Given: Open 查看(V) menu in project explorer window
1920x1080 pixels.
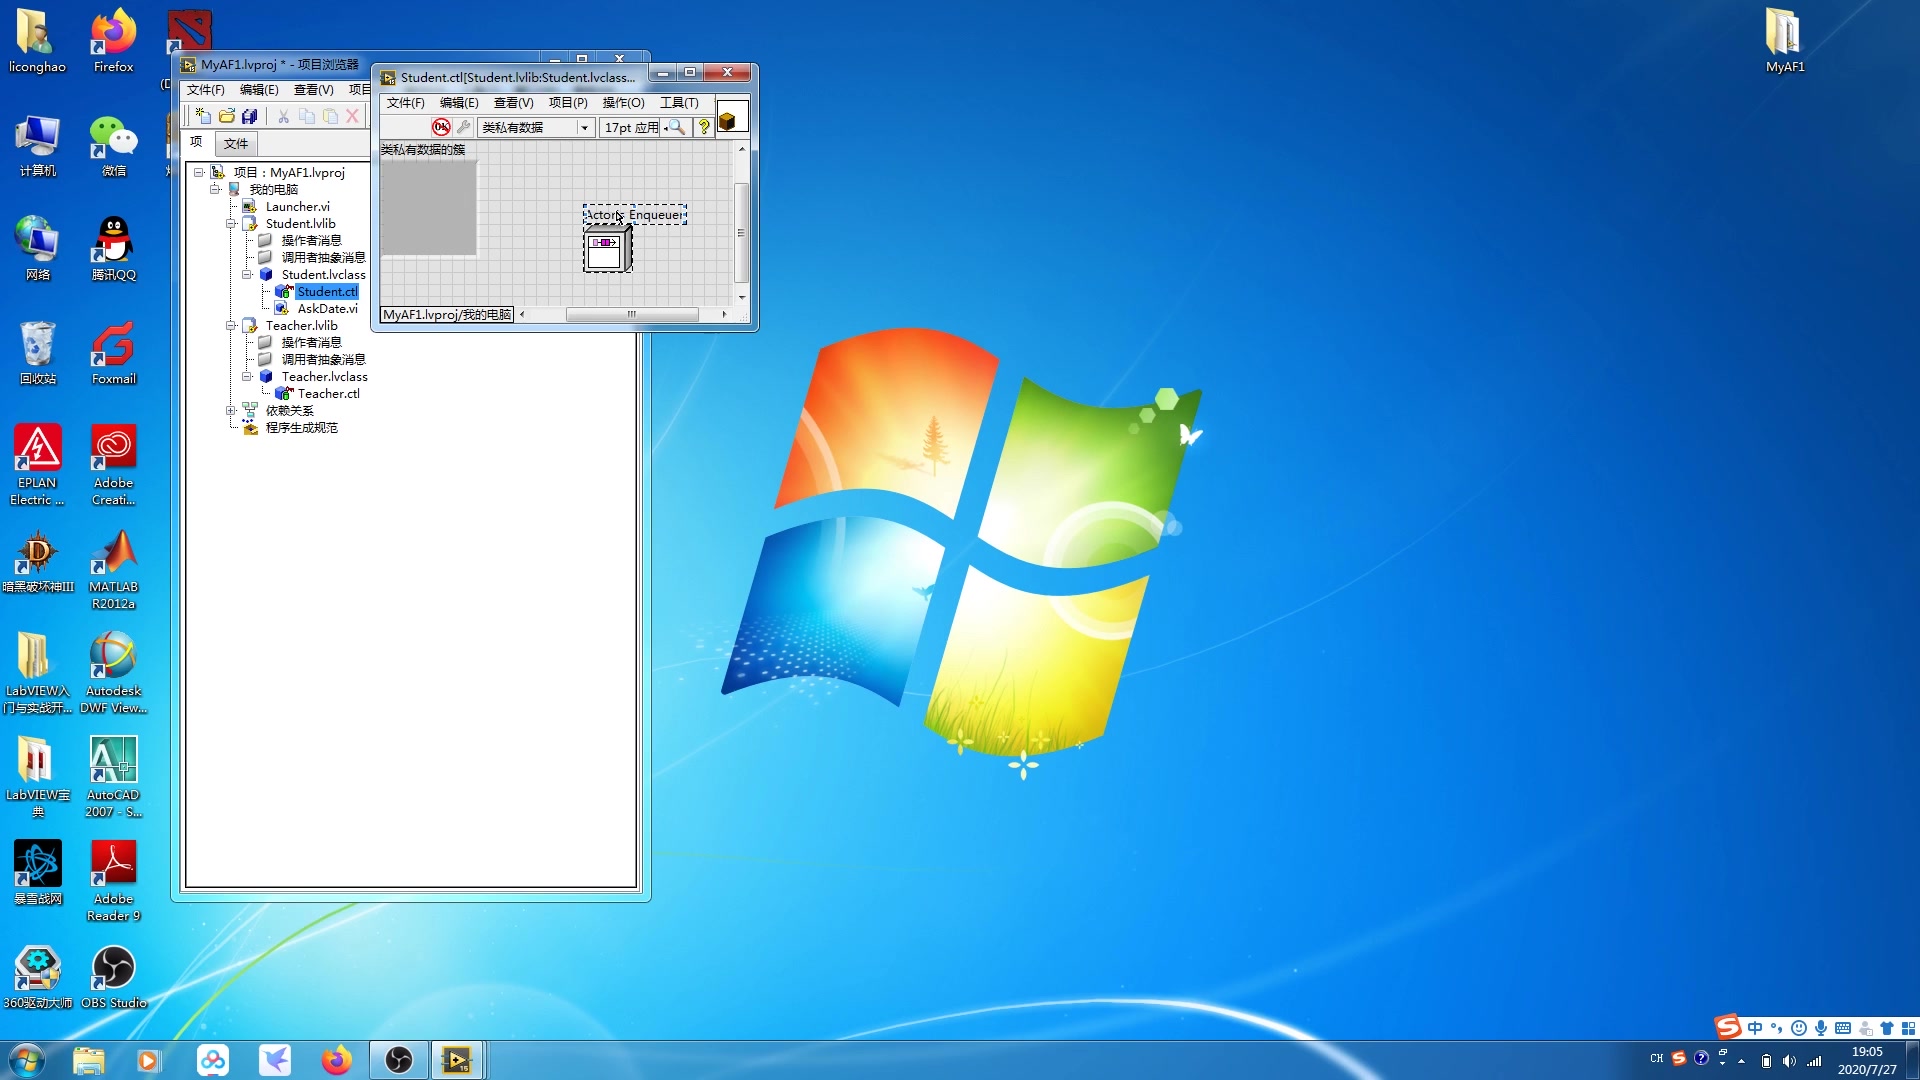Looking at the screenshot, I should pos(313,90).
